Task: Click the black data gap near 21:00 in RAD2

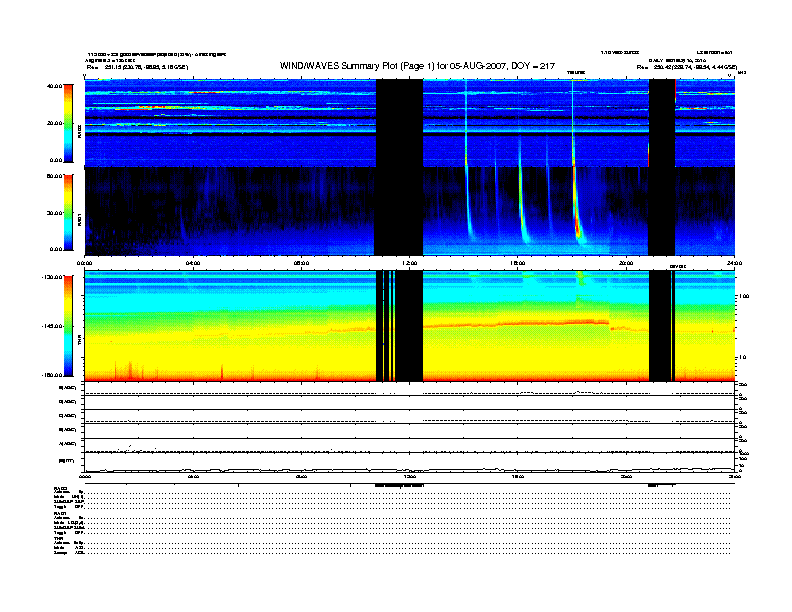Action: 662,123
